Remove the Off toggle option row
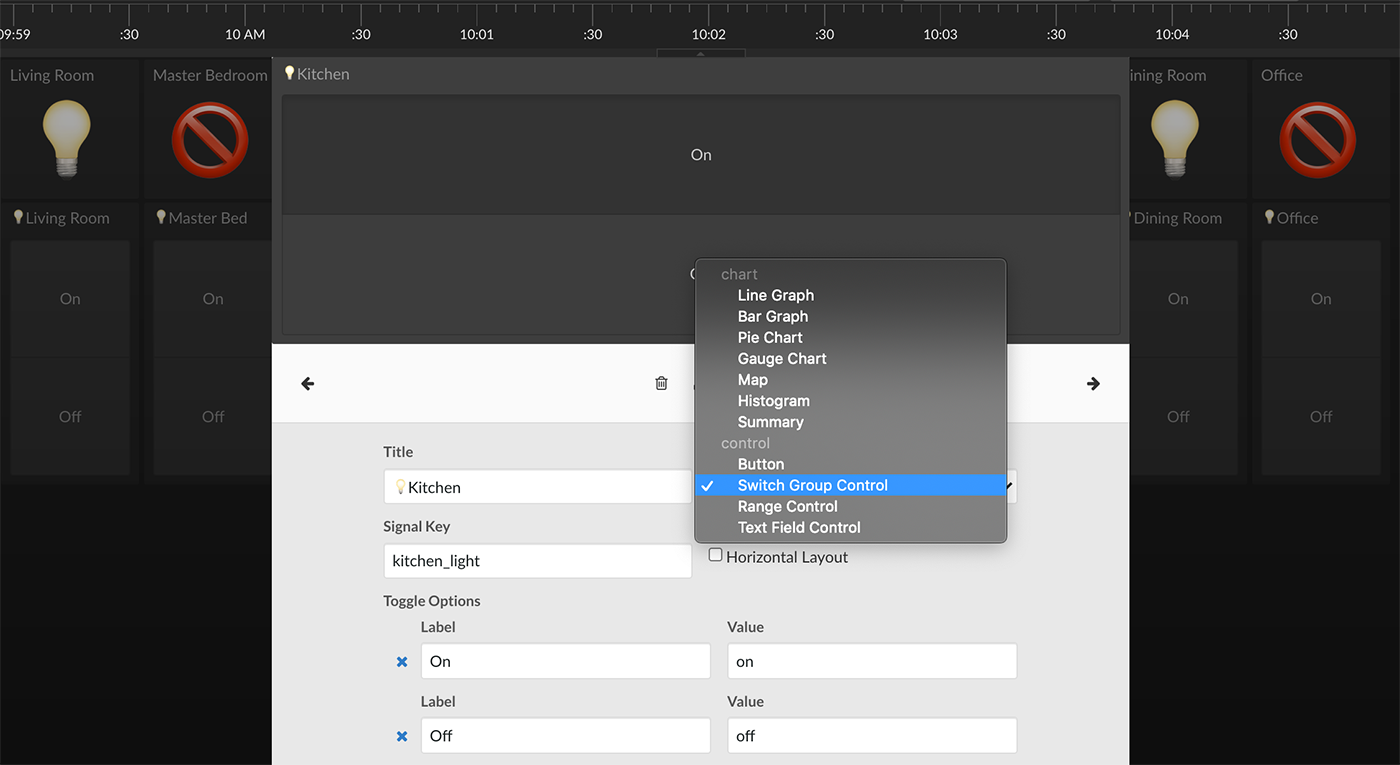 tap(402, 736)
